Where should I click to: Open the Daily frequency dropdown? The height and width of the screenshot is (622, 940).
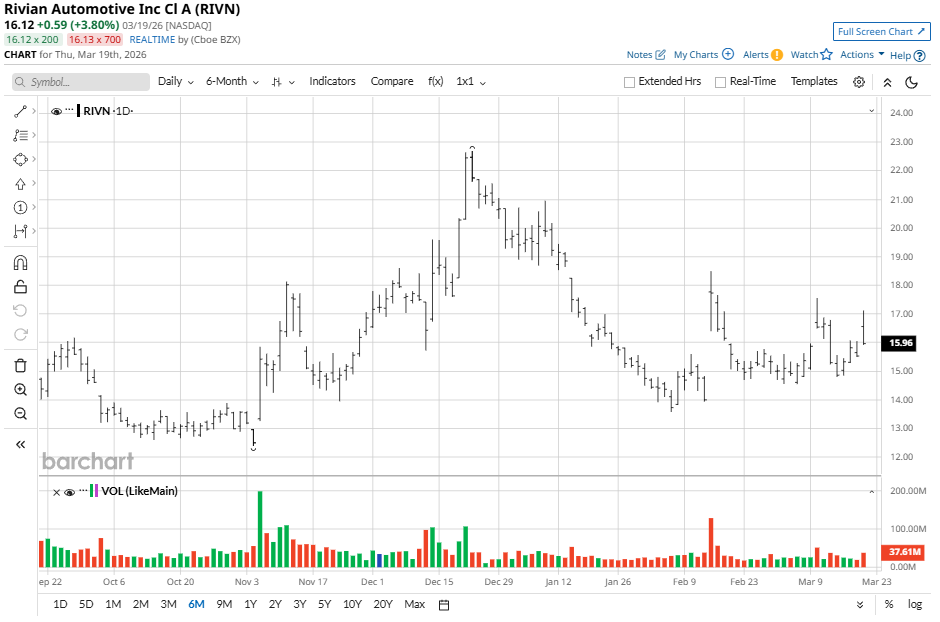click(x=176, y=81)
